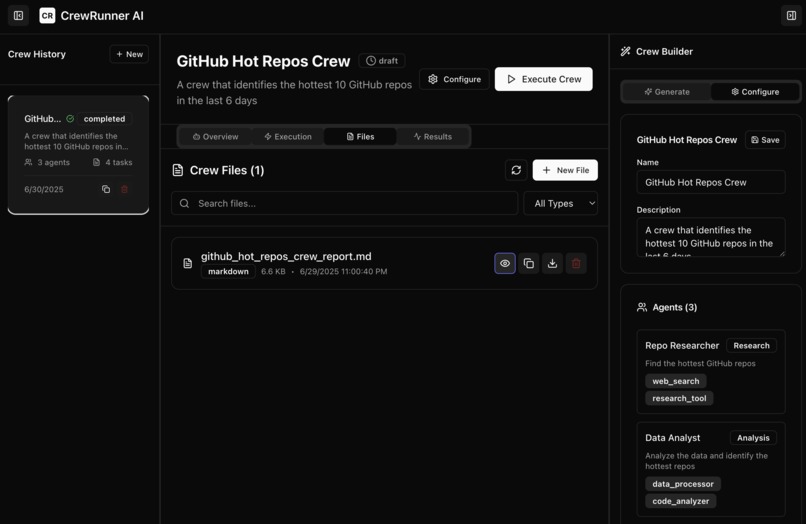Click the magnifier icon in search box
This screenshot has height=524, width=806.
pos(184,203)
